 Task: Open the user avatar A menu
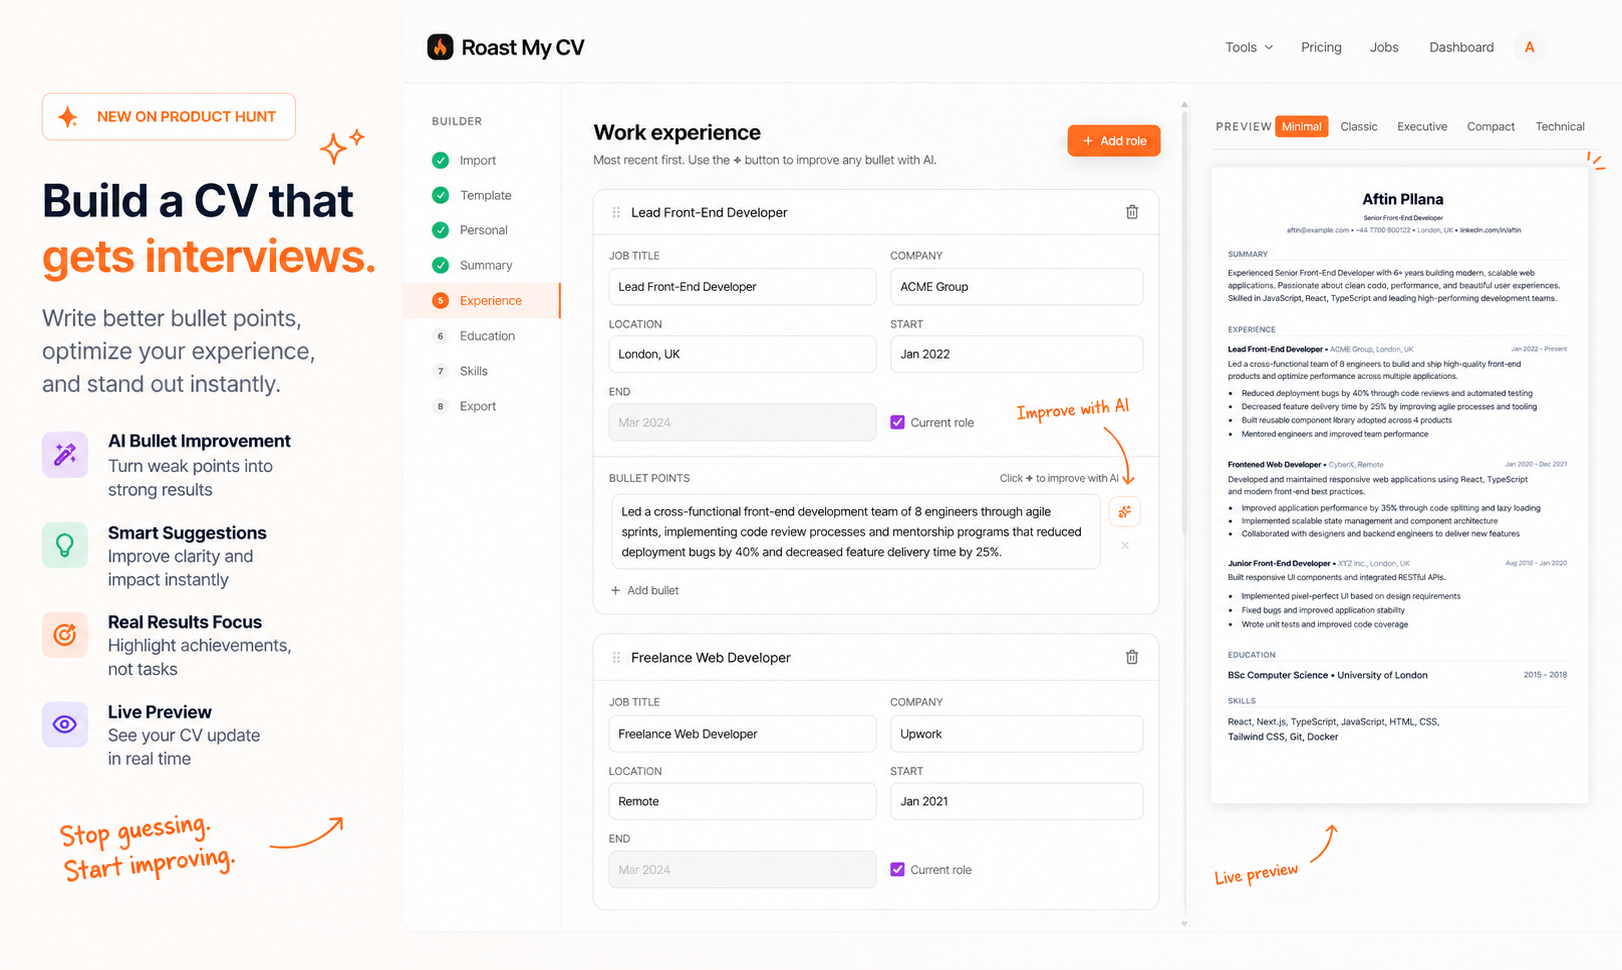coord(1529,47)
